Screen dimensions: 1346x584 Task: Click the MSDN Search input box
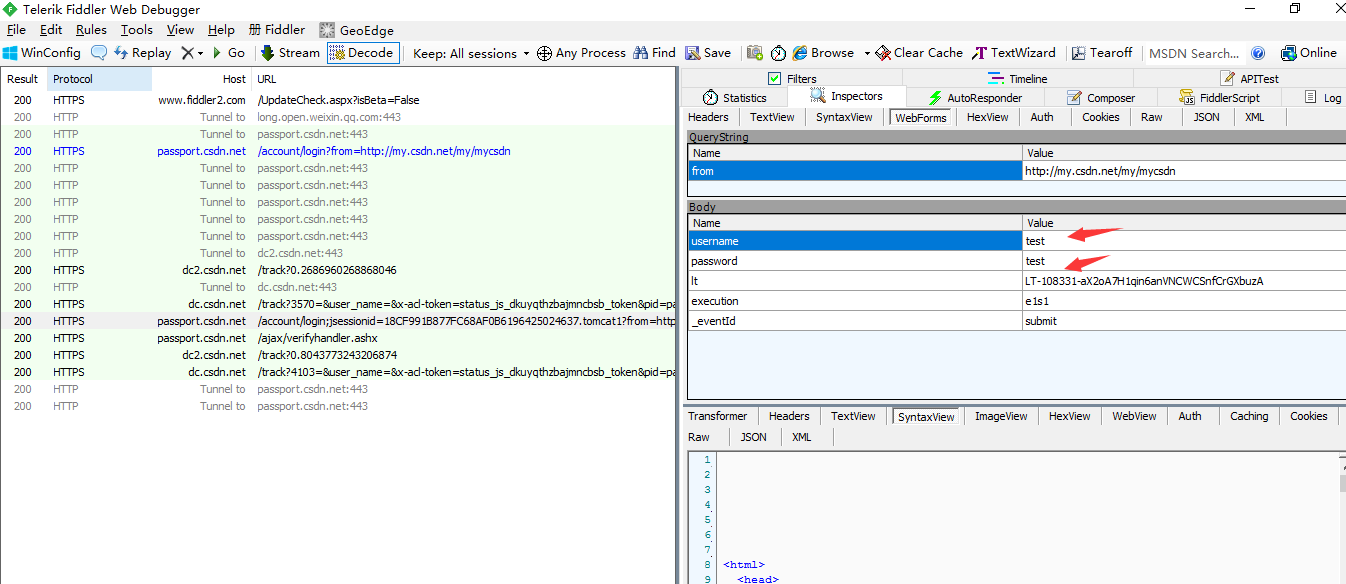coord(1193,53)
